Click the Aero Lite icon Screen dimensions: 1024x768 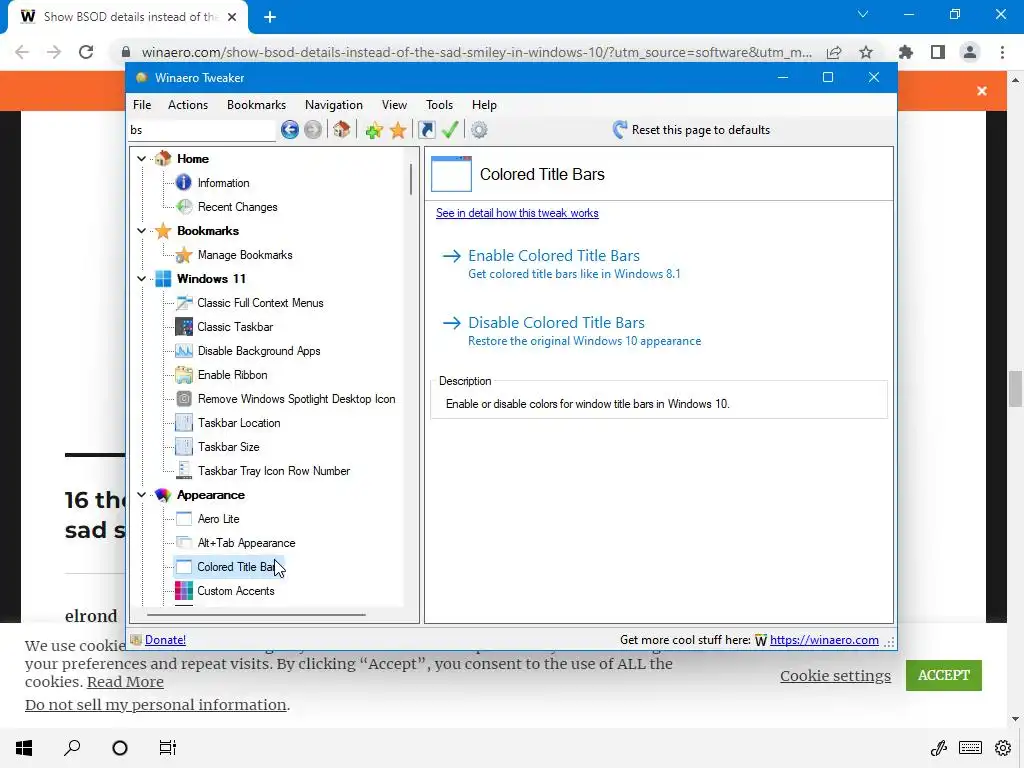click(x=184, y=519)
